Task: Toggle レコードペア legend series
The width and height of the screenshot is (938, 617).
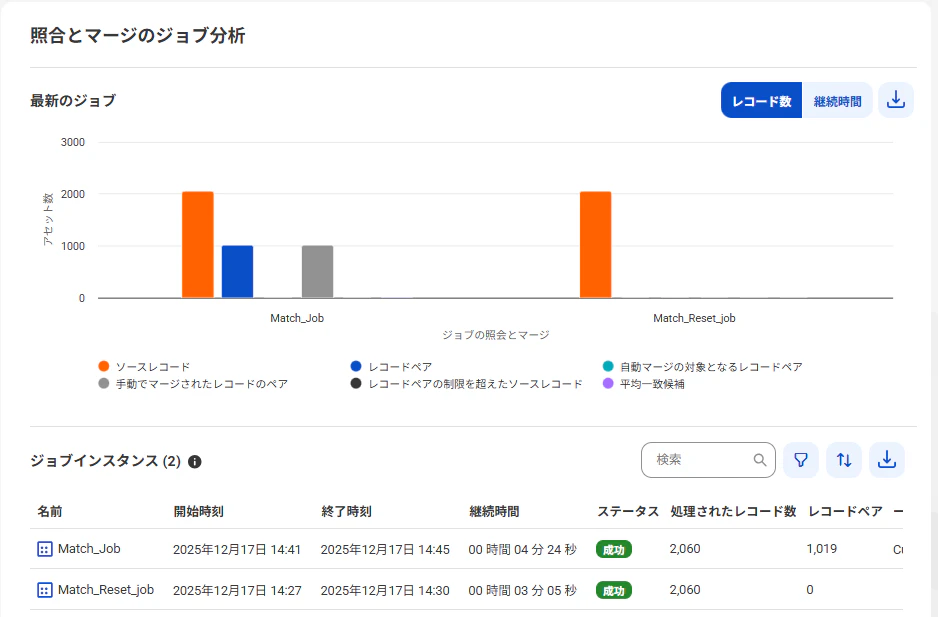Action: pos(391,366)
